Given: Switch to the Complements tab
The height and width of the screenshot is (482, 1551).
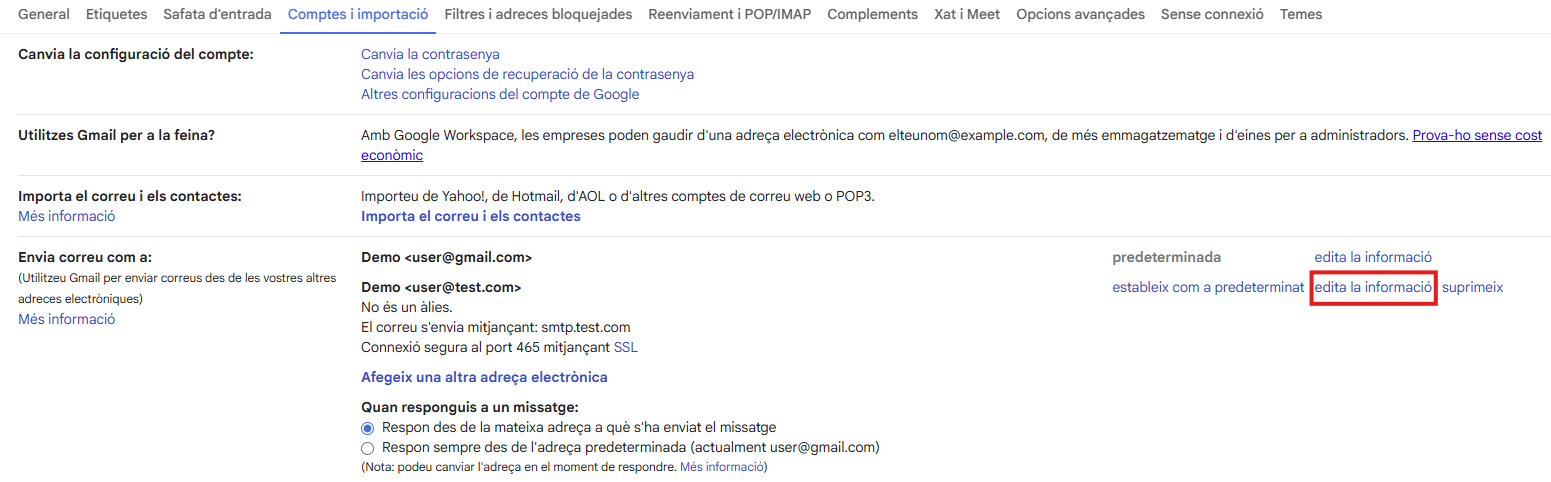Looking at the screenshot, I should [x=872, y=14].
